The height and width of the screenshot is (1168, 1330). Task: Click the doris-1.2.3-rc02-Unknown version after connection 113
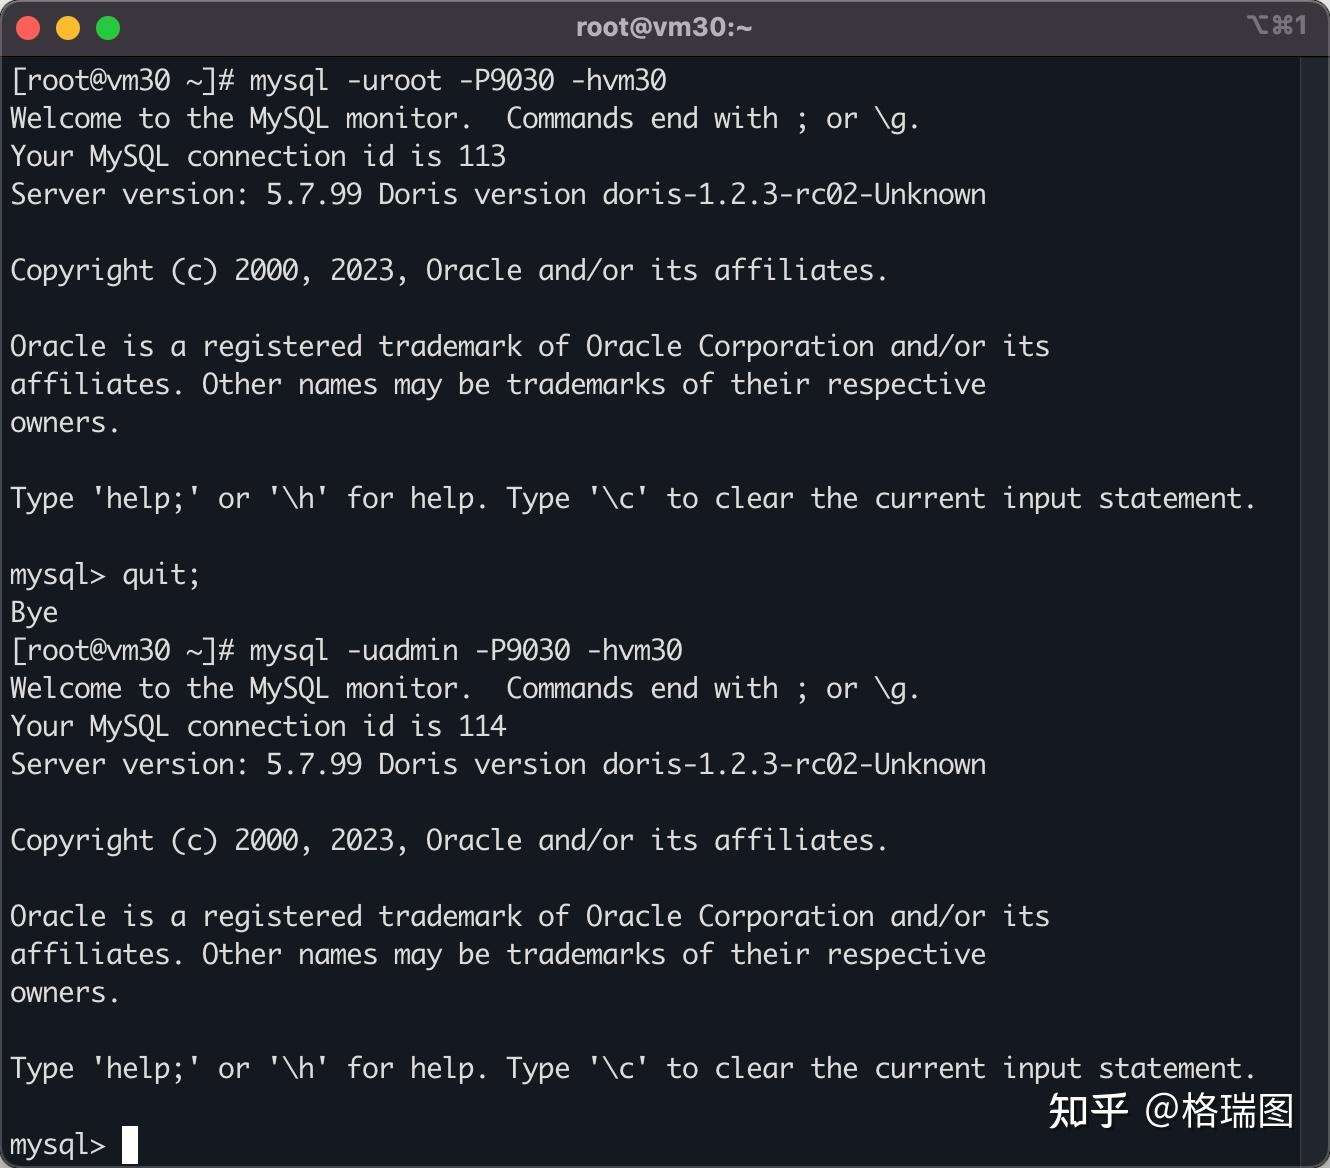[x=794, y=194]
